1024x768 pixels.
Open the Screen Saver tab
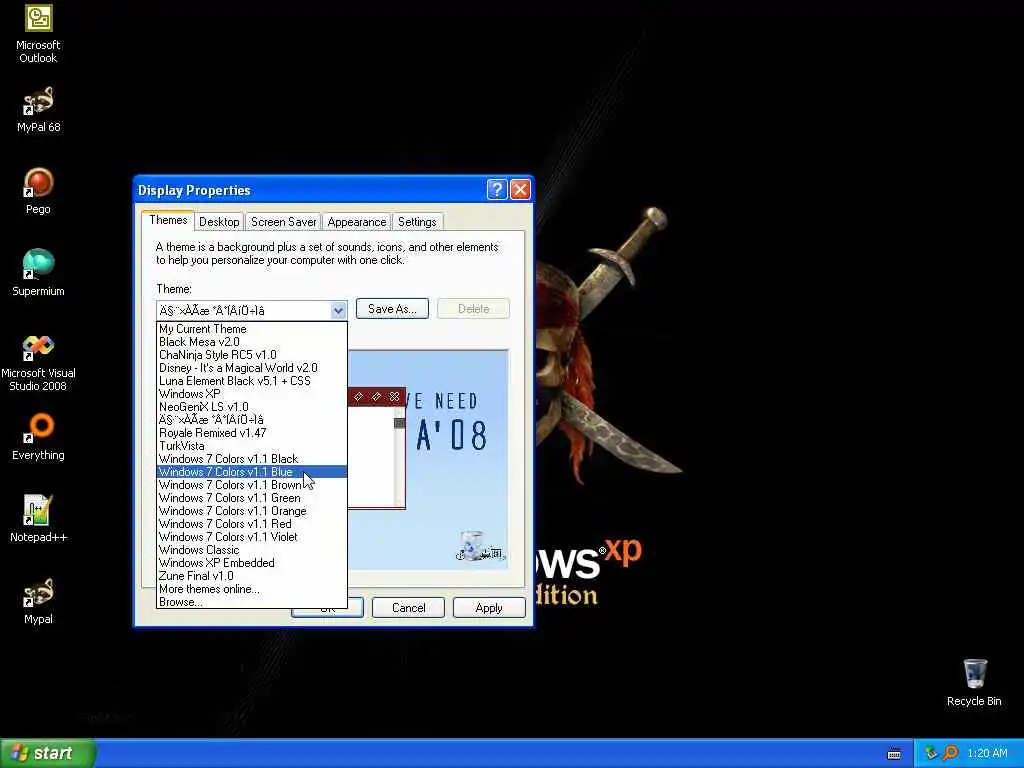click(x=283, y=222)
